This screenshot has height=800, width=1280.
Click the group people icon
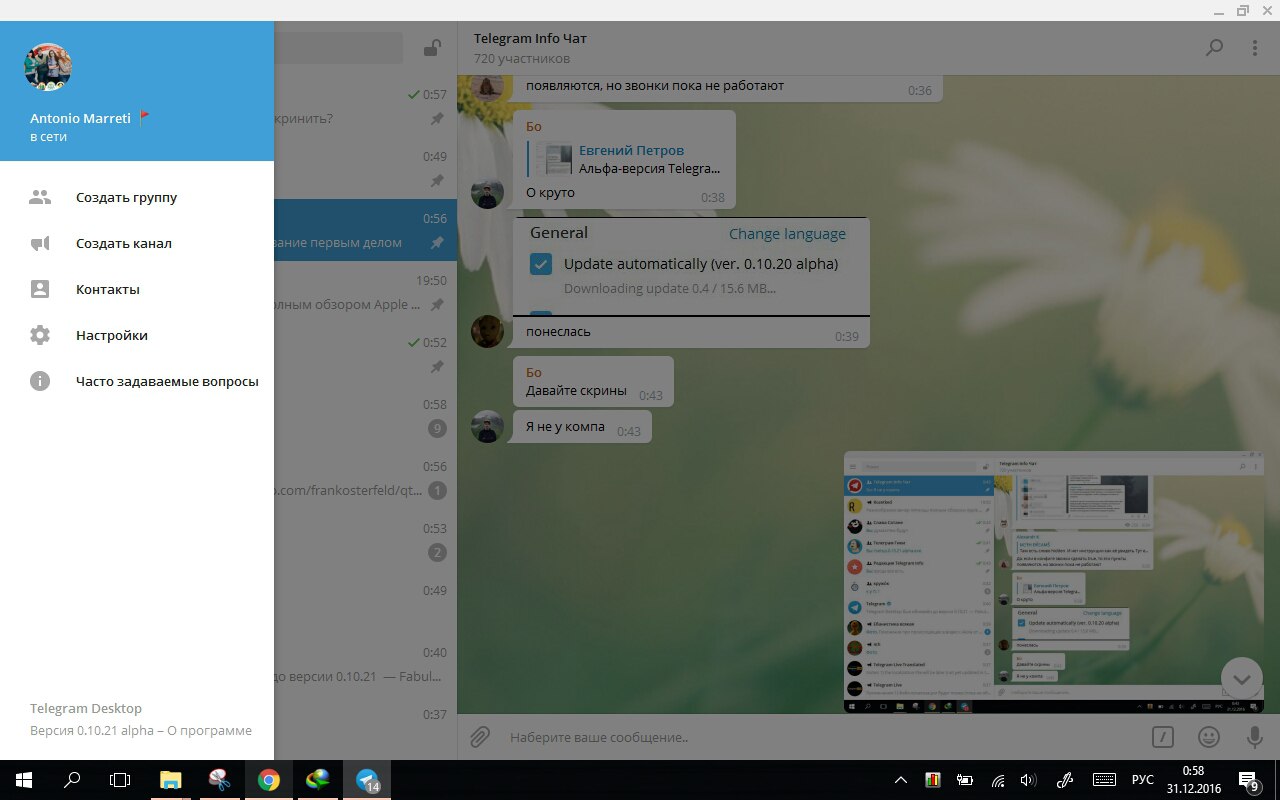[40, 197]
